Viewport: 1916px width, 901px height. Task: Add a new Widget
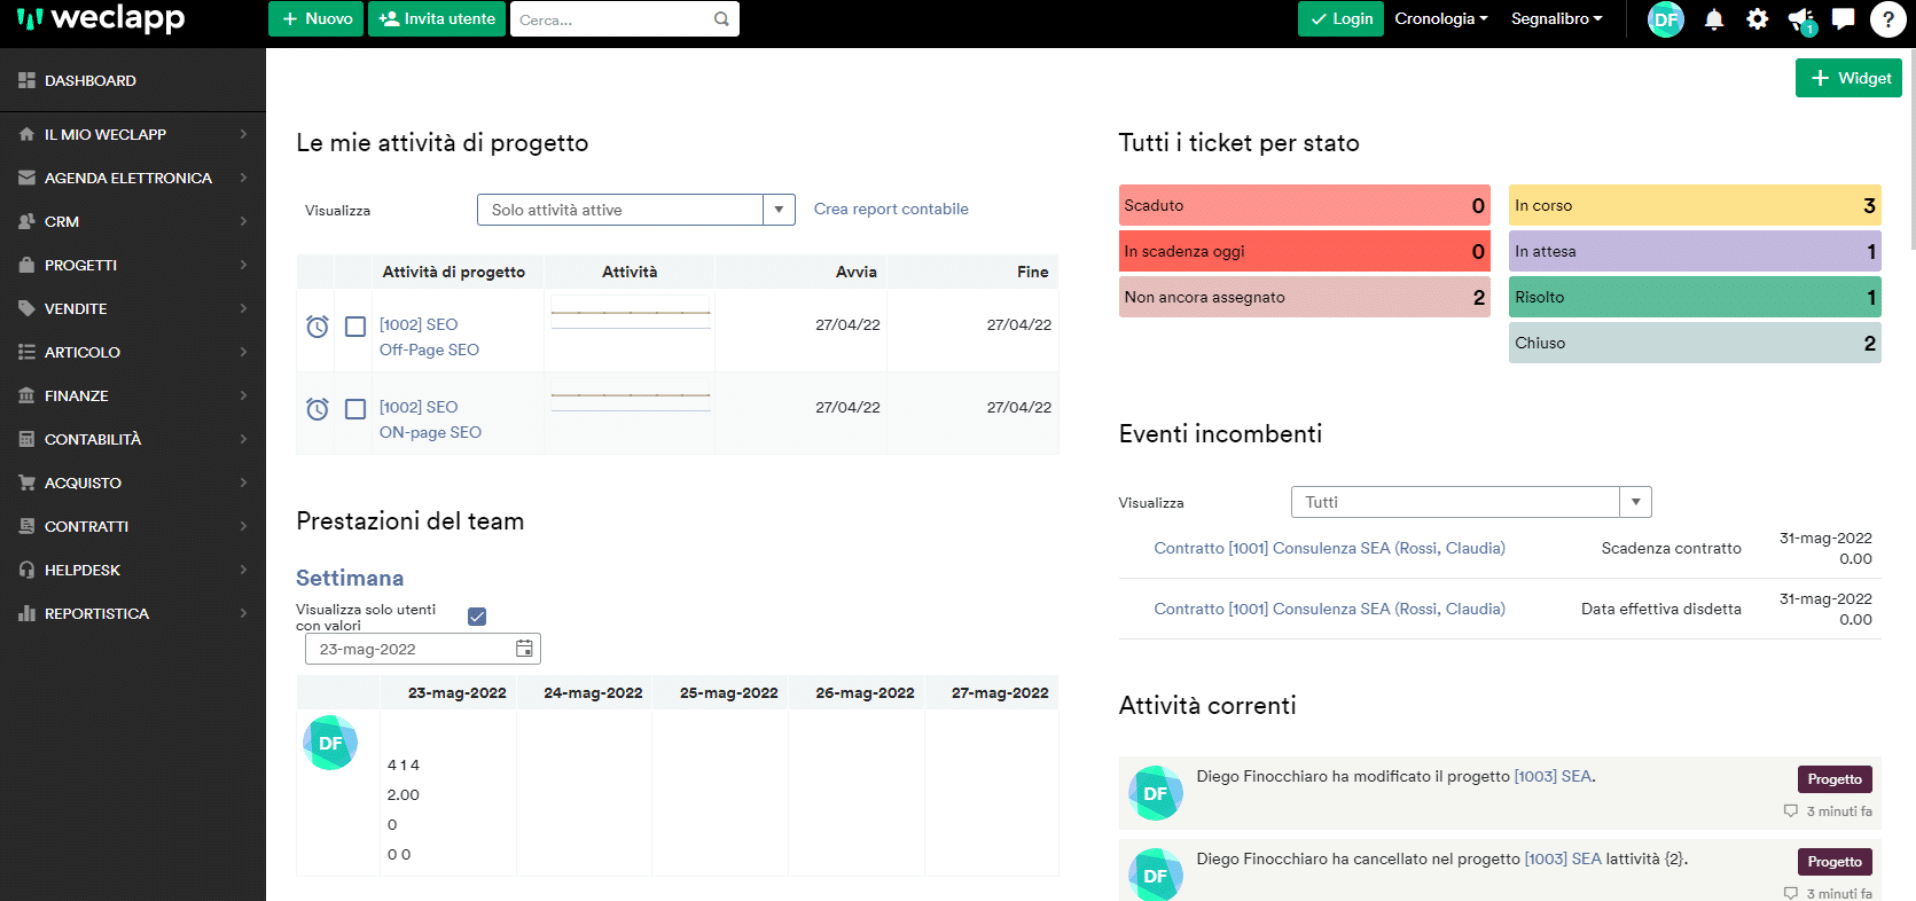pyautogui.click(x=1848, y=78)
